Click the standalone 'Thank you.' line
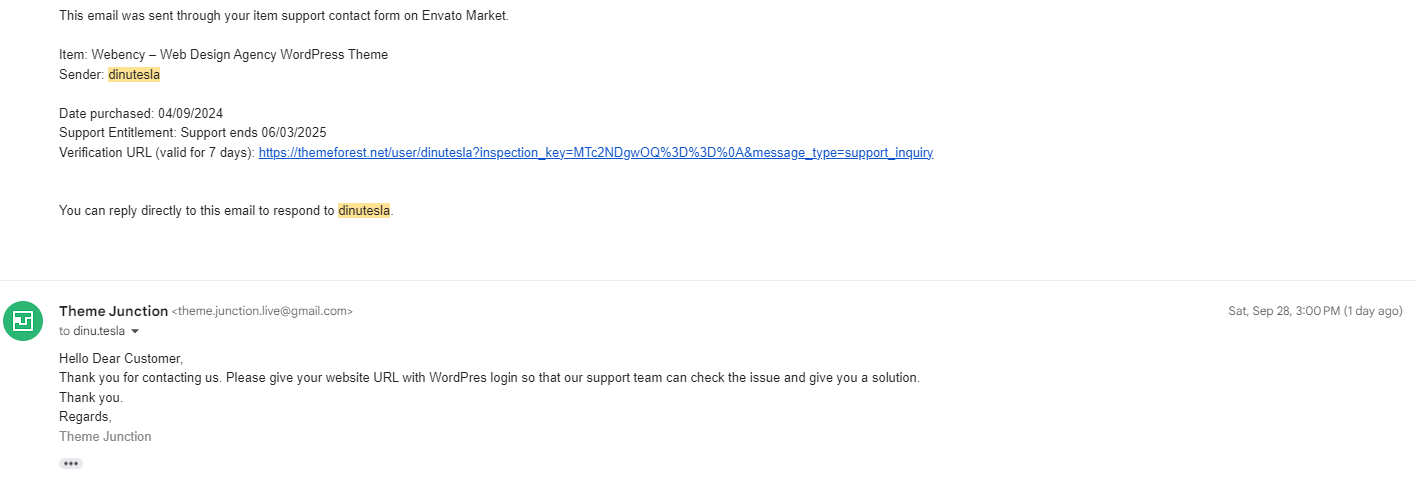Viewport: 1417px width, 491px height. pyautogui.click(x=91, y=398)
